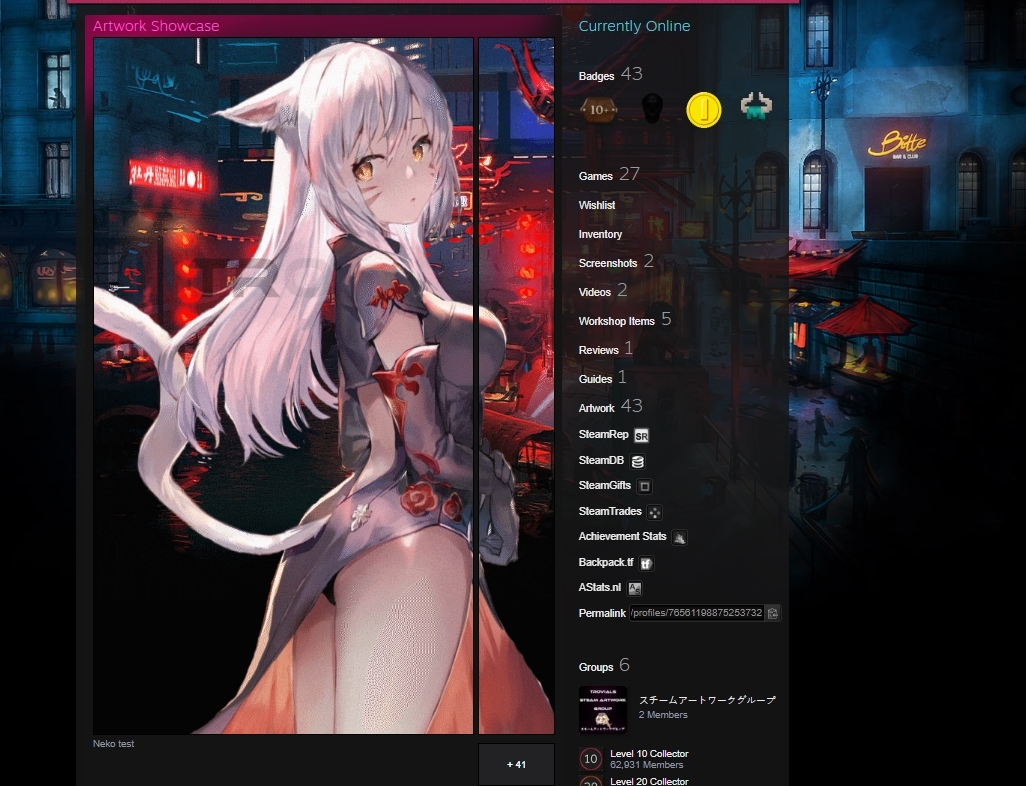Image resolution: width=1026 pixels, height=786 pixels.
Task: Click the Achievement Stats icon
Action: click(679, 537)
